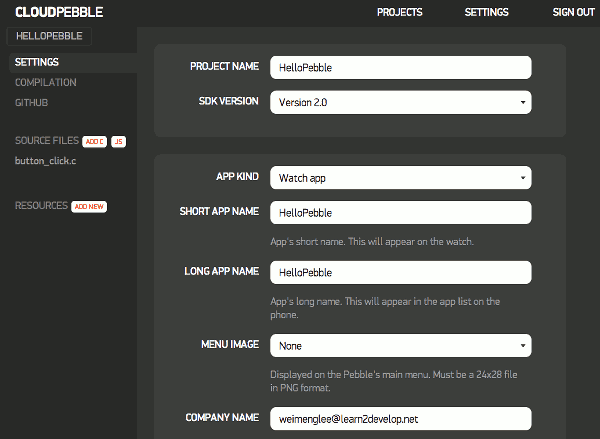The width and height of the screenshot is (600, 439).
Task: Click the Long App Name field
Action: coord(400,272)
